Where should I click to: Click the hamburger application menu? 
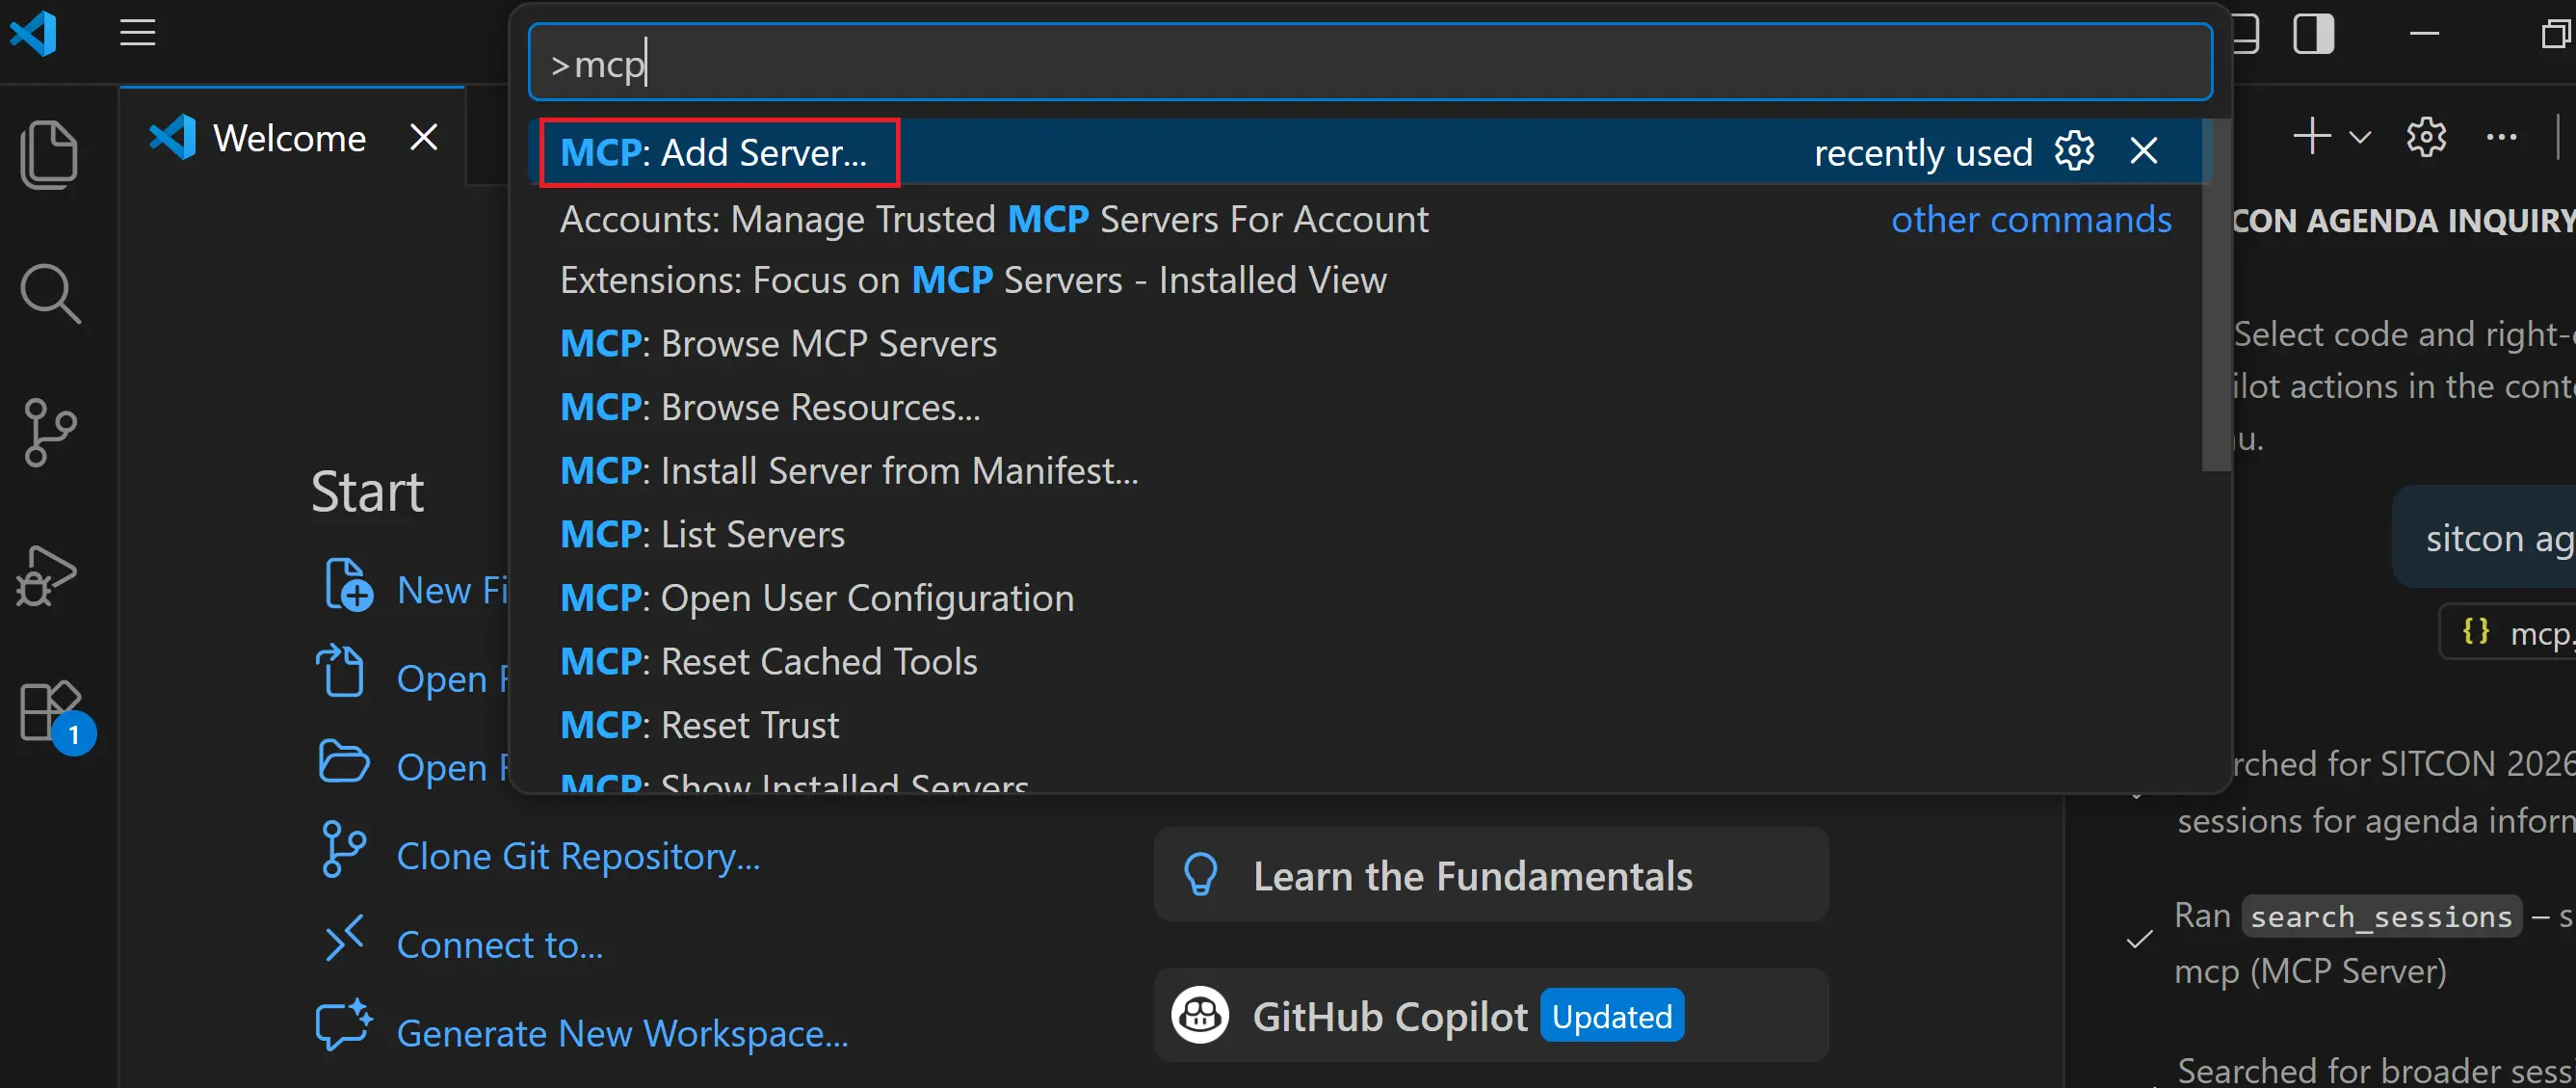[x=137, y=33]
